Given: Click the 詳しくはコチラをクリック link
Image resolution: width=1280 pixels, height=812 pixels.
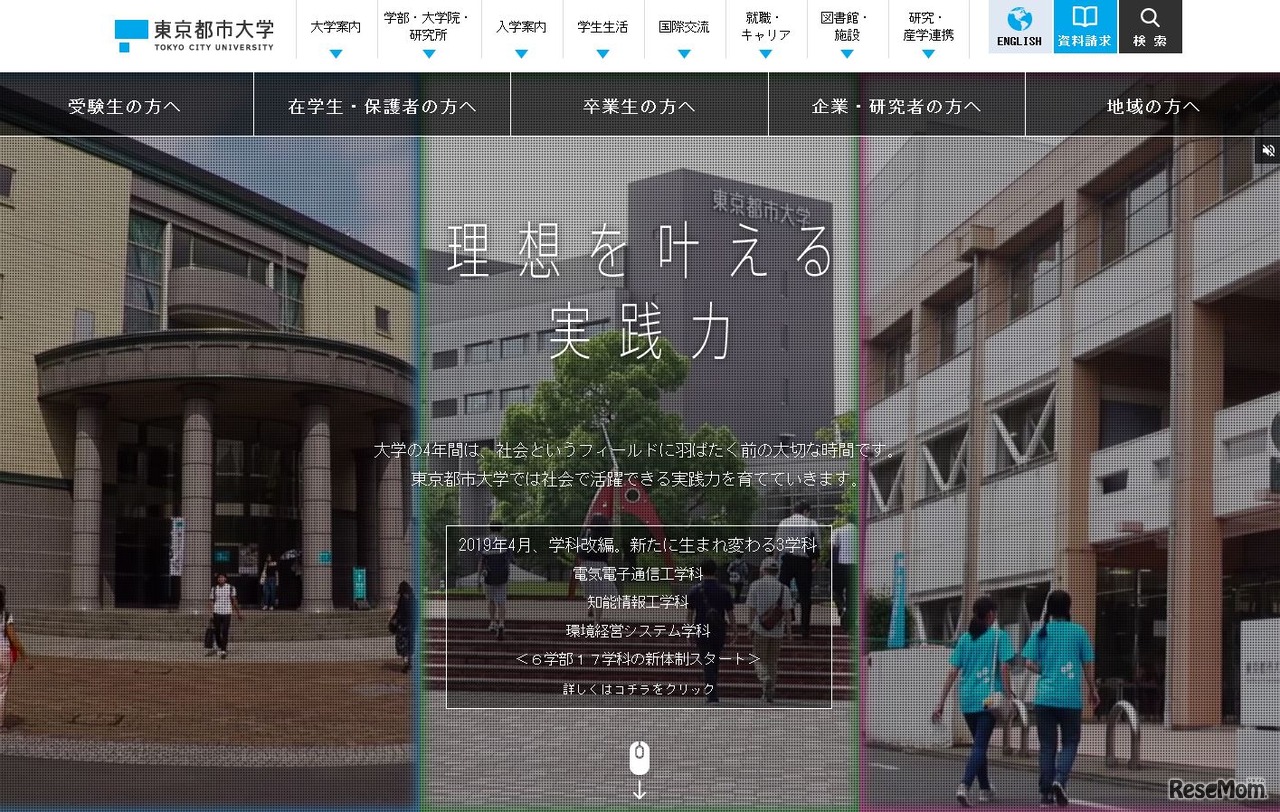Looking at the screenshot, I should (x=639, y=688).
